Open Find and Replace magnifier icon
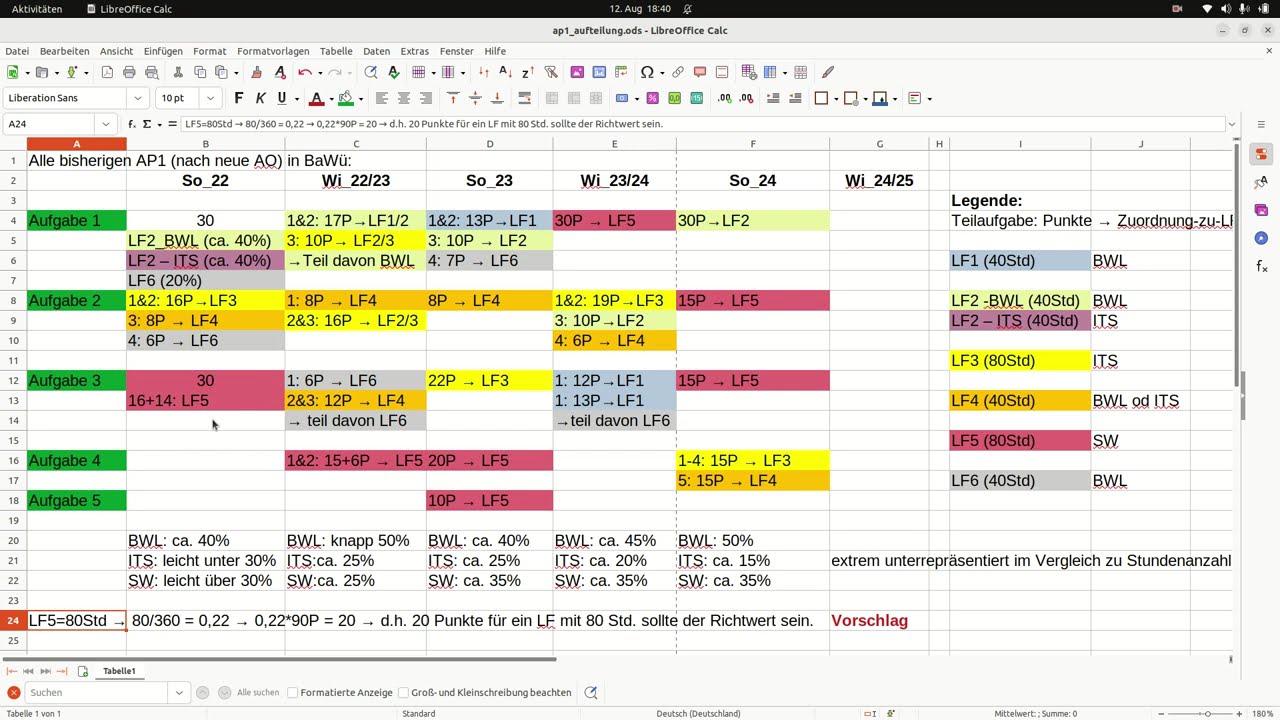Screen dimensions: 1280x720 pyautogui.click(x=371, y=72)
